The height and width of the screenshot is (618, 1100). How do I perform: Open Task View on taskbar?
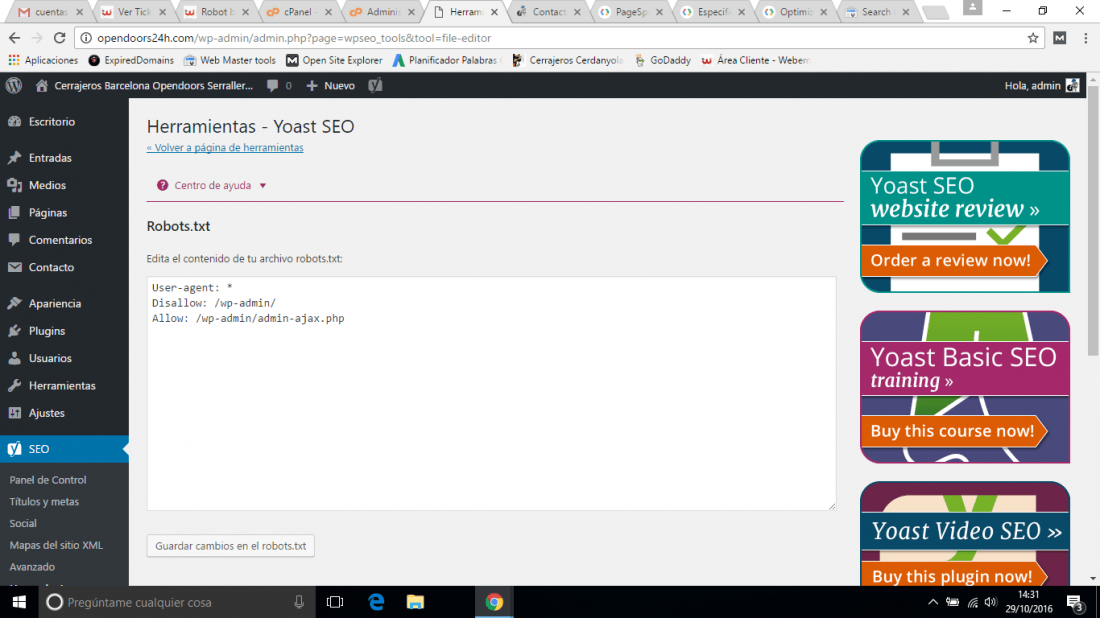[x=335, y=602]
